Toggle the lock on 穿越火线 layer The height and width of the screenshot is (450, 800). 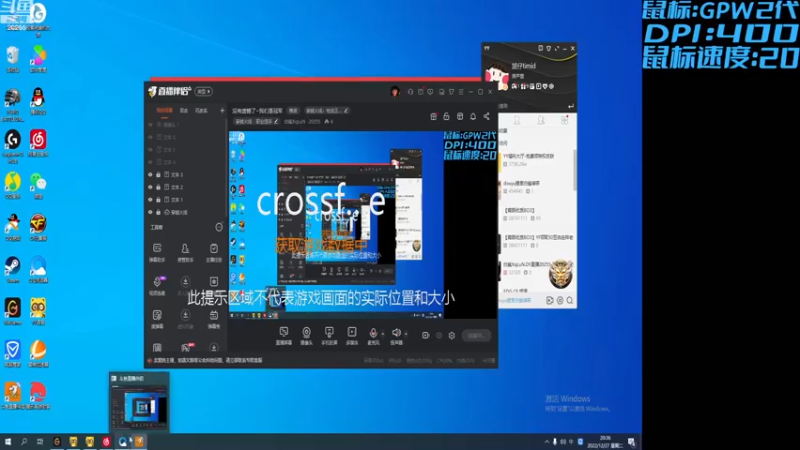tap(158, 212)
